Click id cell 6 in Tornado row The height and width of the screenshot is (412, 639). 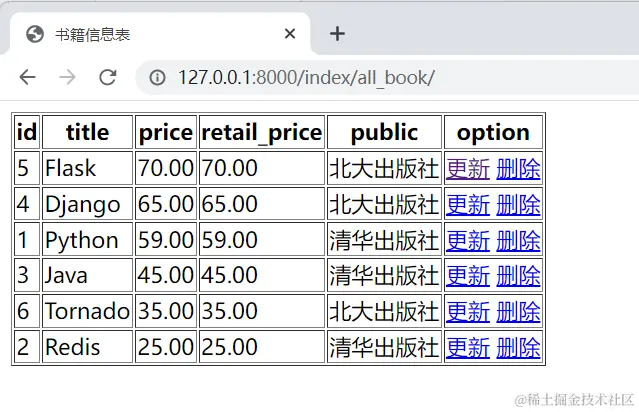pyautogui.click(x=27, y=311)
